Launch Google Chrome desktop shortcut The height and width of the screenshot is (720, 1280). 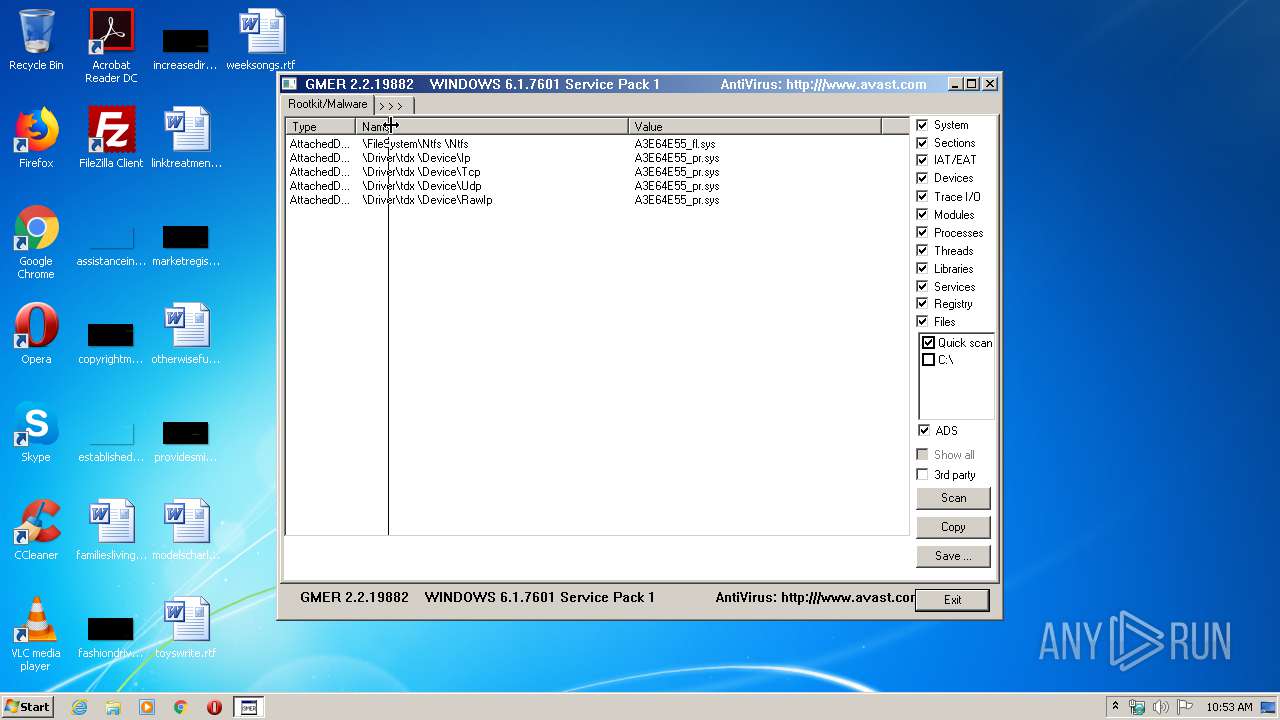pos(36,242)
